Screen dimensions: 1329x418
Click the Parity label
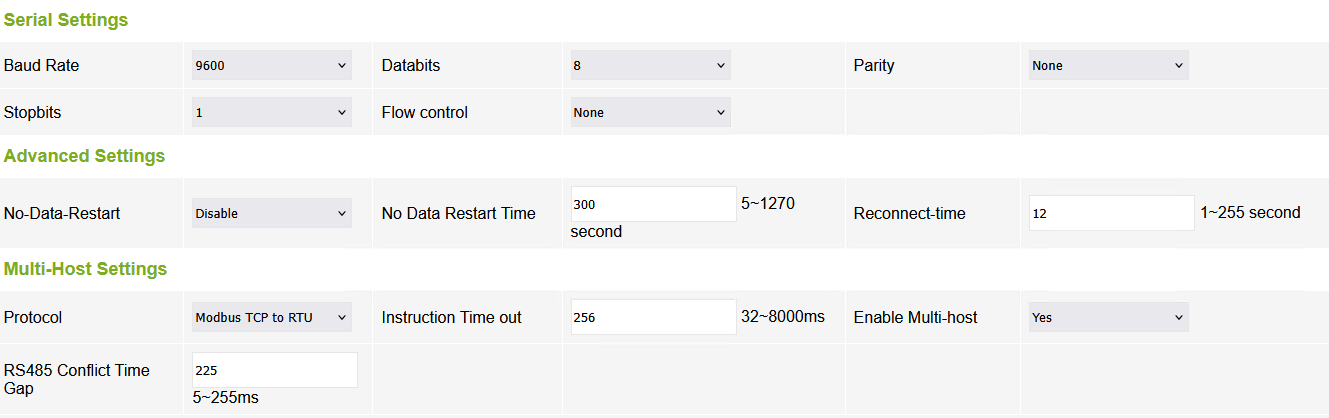(x=873, y=66)
